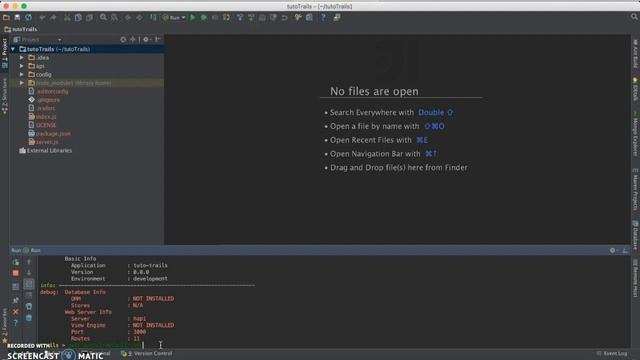
Task: Click the green Debug bug icon
Action: [x=204, y=18]
